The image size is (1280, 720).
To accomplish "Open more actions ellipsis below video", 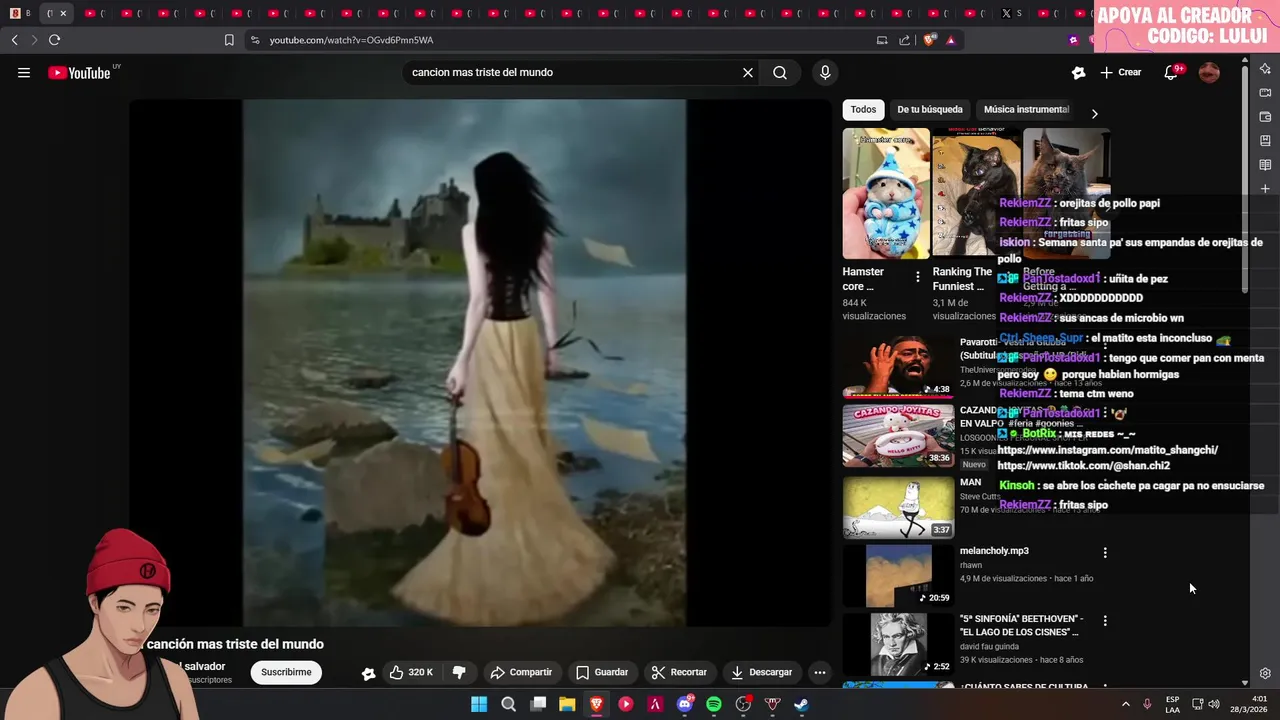I will point(819,672).
